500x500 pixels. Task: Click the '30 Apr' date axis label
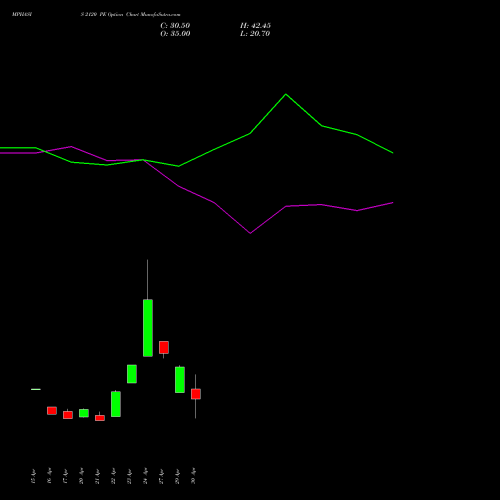click(x=193, y=477)
